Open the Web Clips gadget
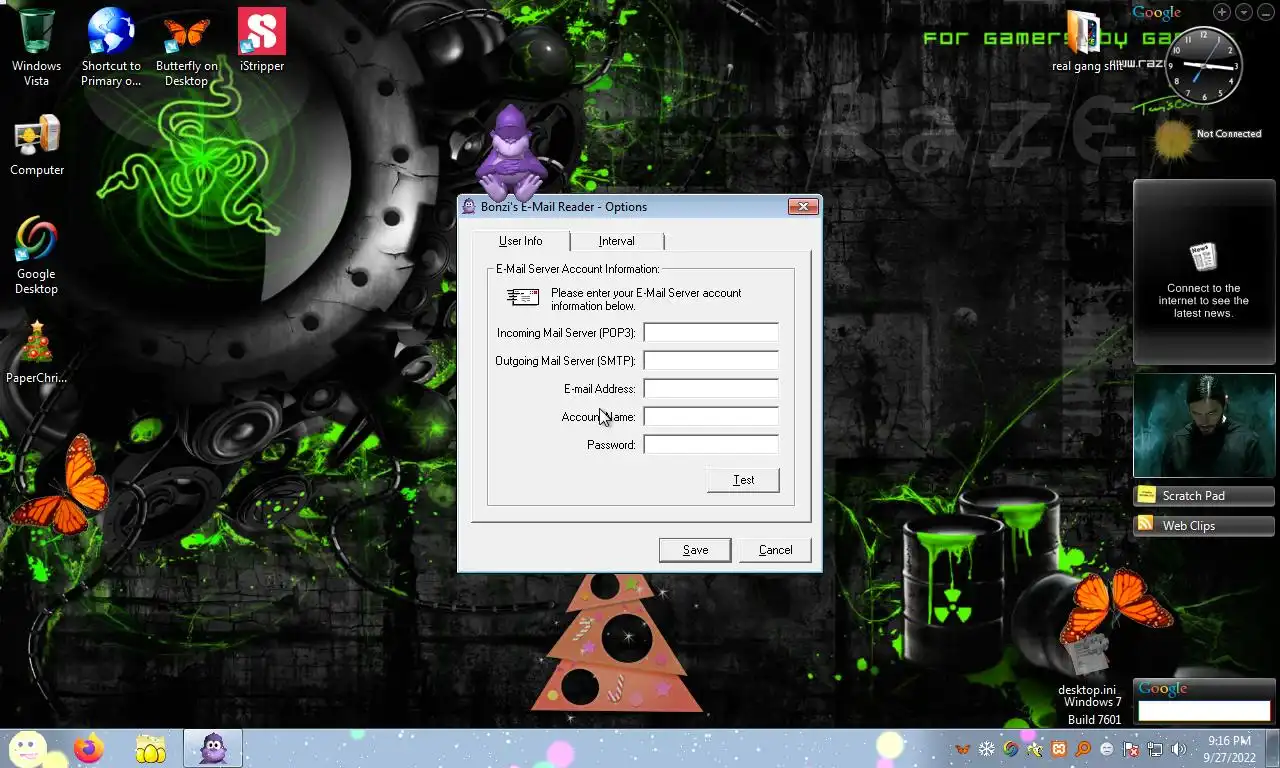Viewport: 1280px width, 768px height. pyautogui.click(x=1204, y=525)
